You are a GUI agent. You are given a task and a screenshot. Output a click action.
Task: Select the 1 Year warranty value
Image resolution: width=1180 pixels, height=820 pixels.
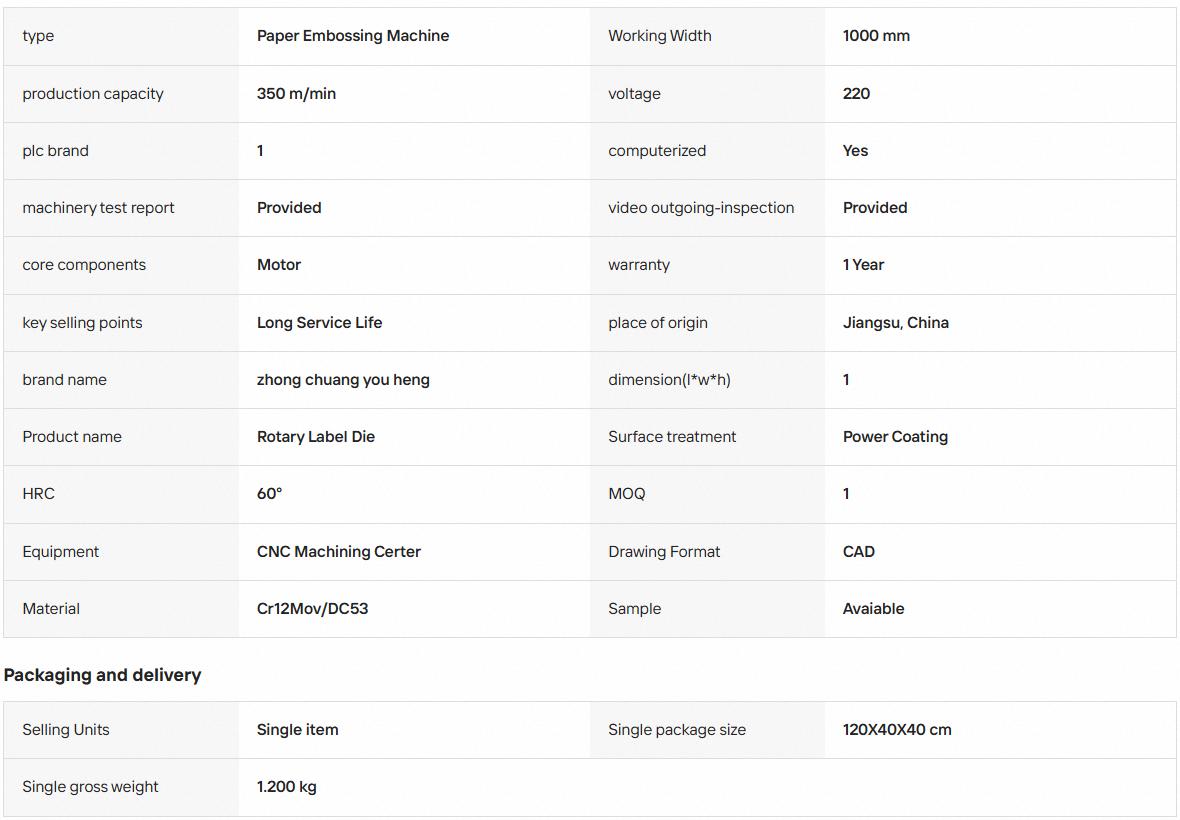coord(863,265)
